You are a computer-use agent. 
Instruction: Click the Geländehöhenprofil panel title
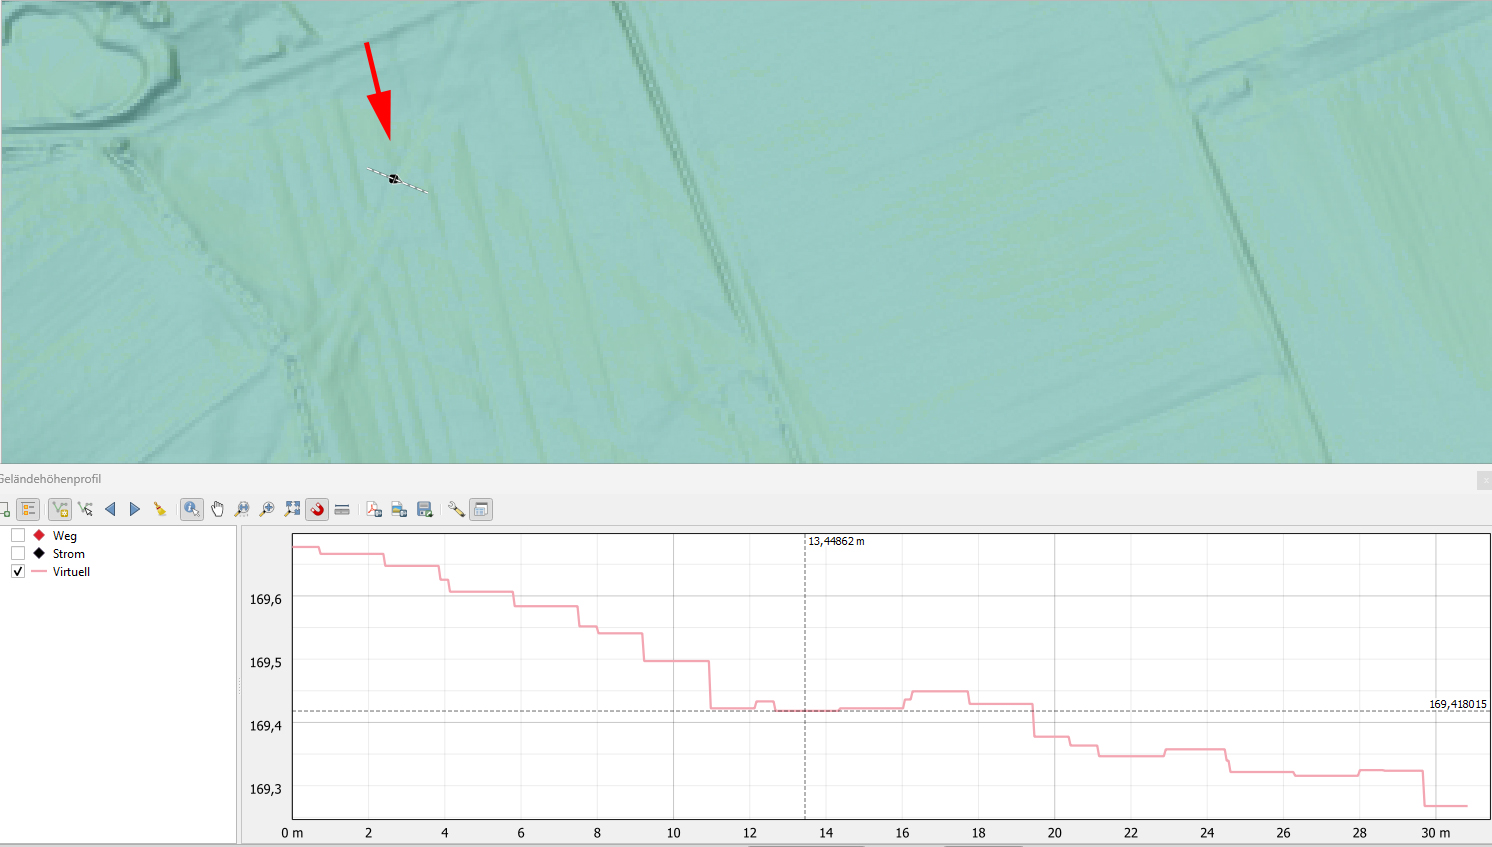50,479
